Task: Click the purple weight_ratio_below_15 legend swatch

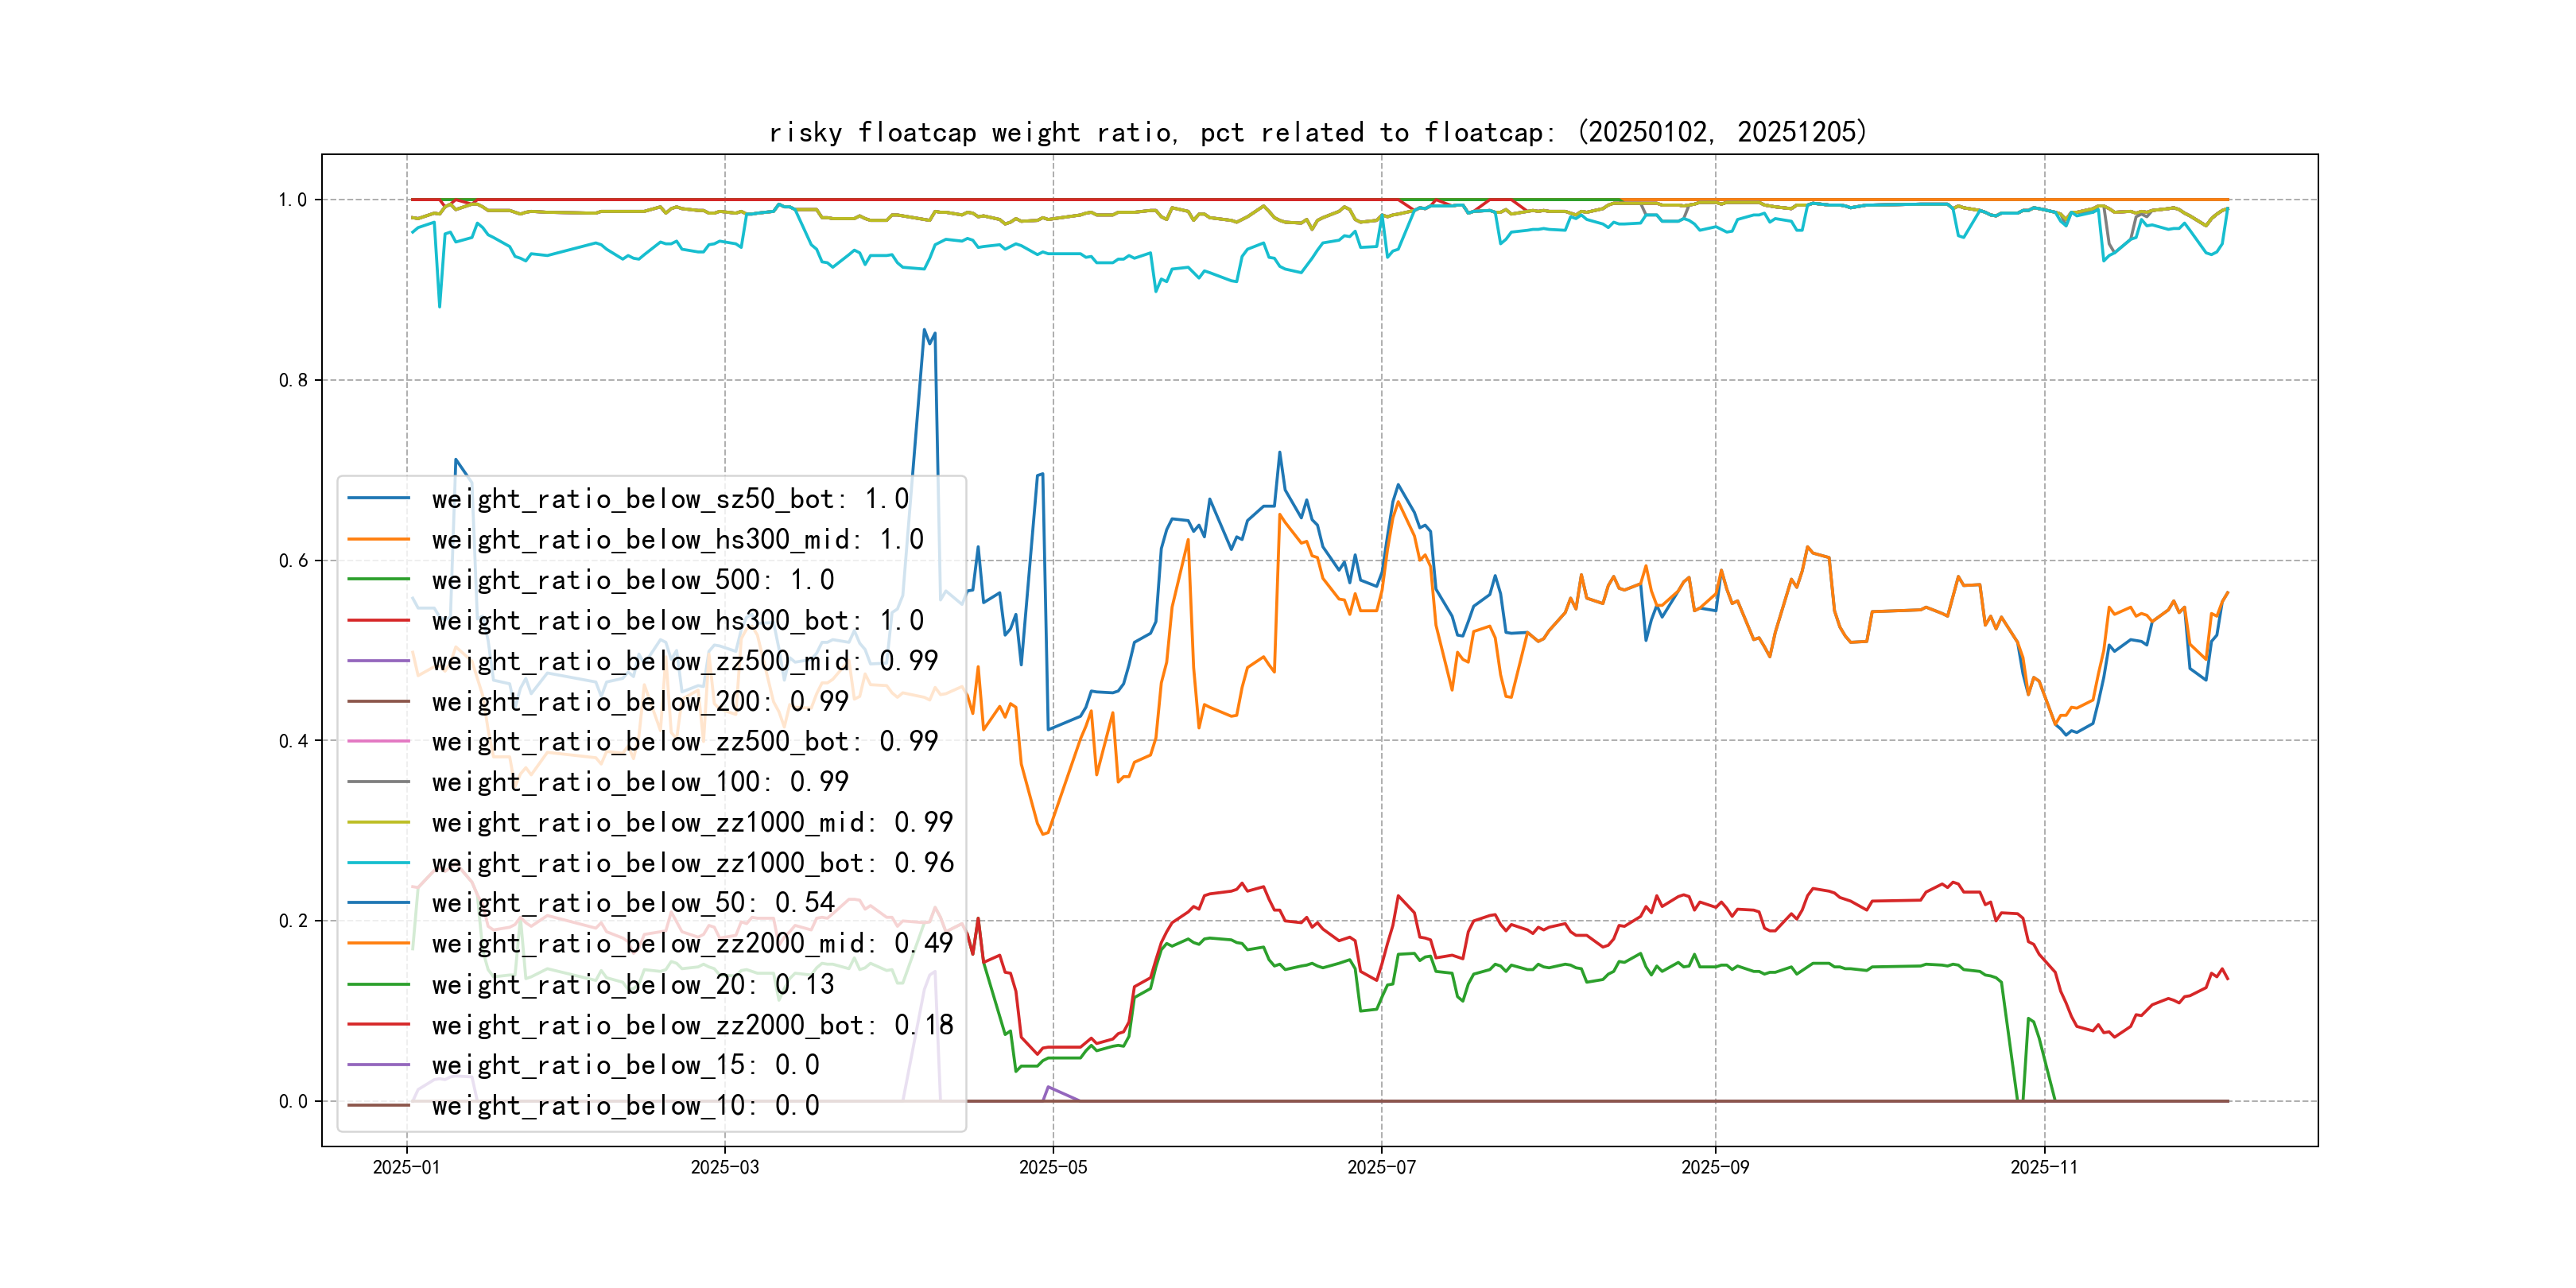Action: tap(378, 1065)
